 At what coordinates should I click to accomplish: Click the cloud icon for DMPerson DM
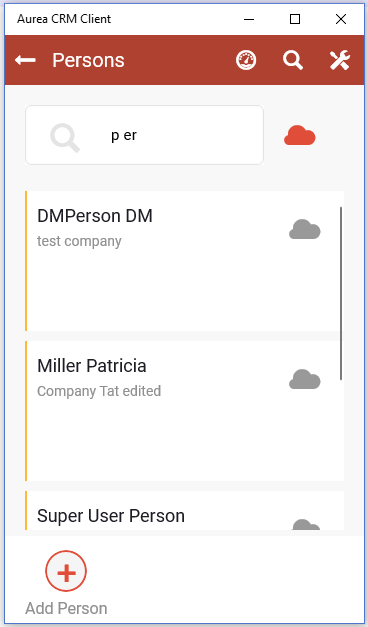(305, 229)
